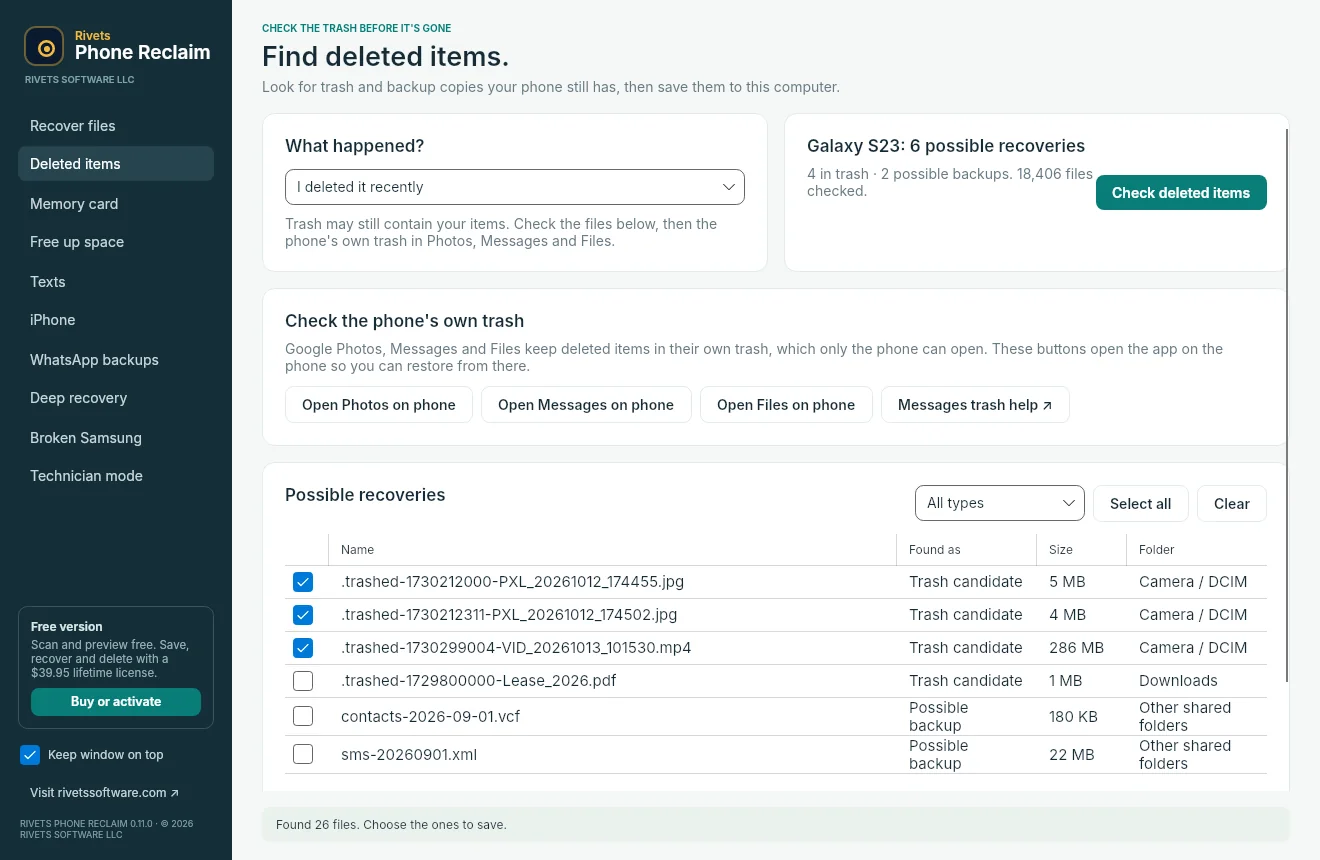Uncheck the PXL_20261012_174502.jpg file checkbox
1320x860 pixels.
point(303,615)
